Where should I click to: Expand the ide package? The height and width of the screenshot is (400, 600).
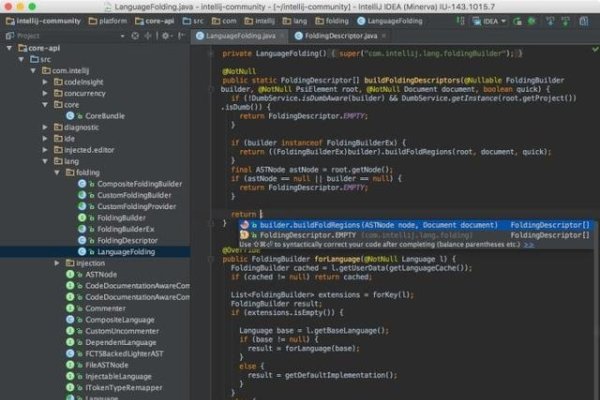pos(45,139)
